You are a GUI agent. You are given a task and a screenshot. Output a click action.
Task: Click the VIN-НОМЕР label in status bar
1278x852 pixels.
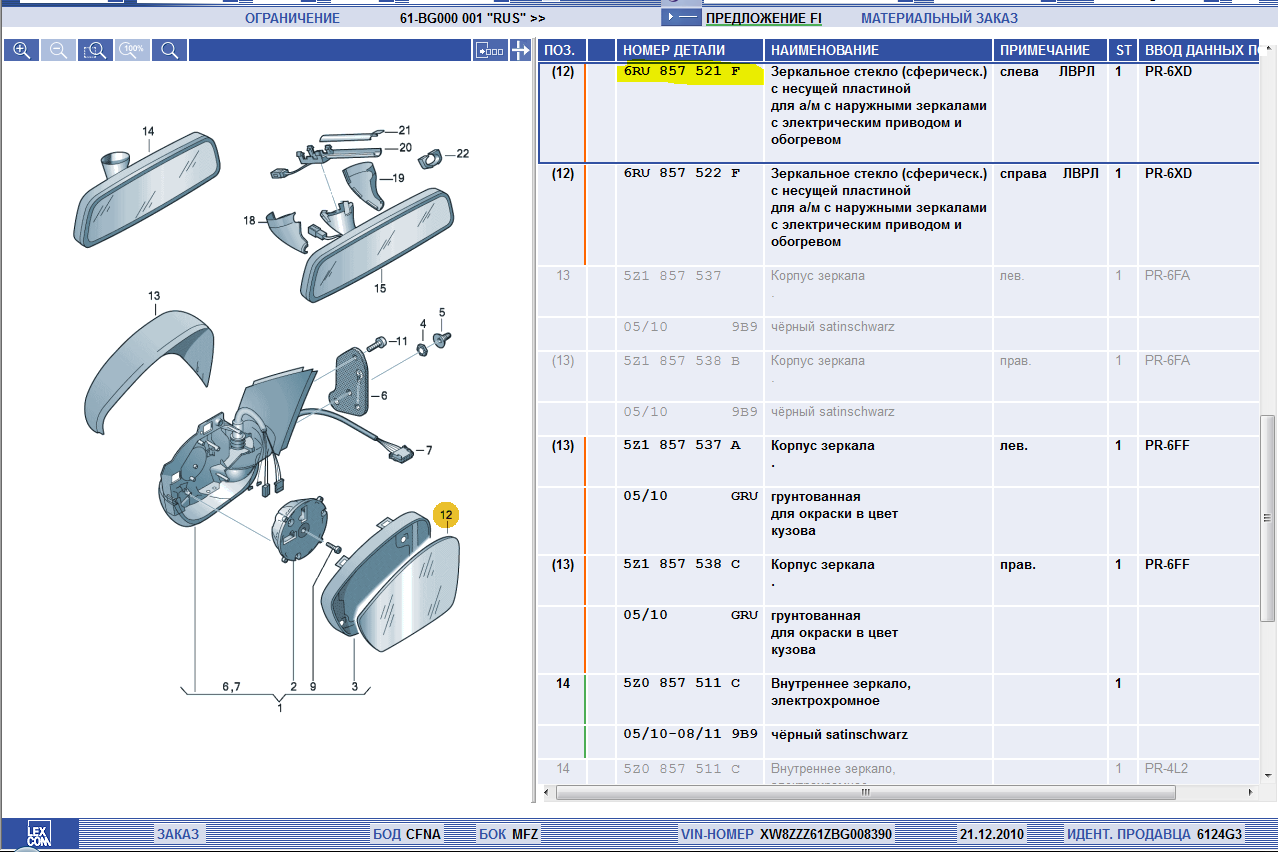(716, 834)
